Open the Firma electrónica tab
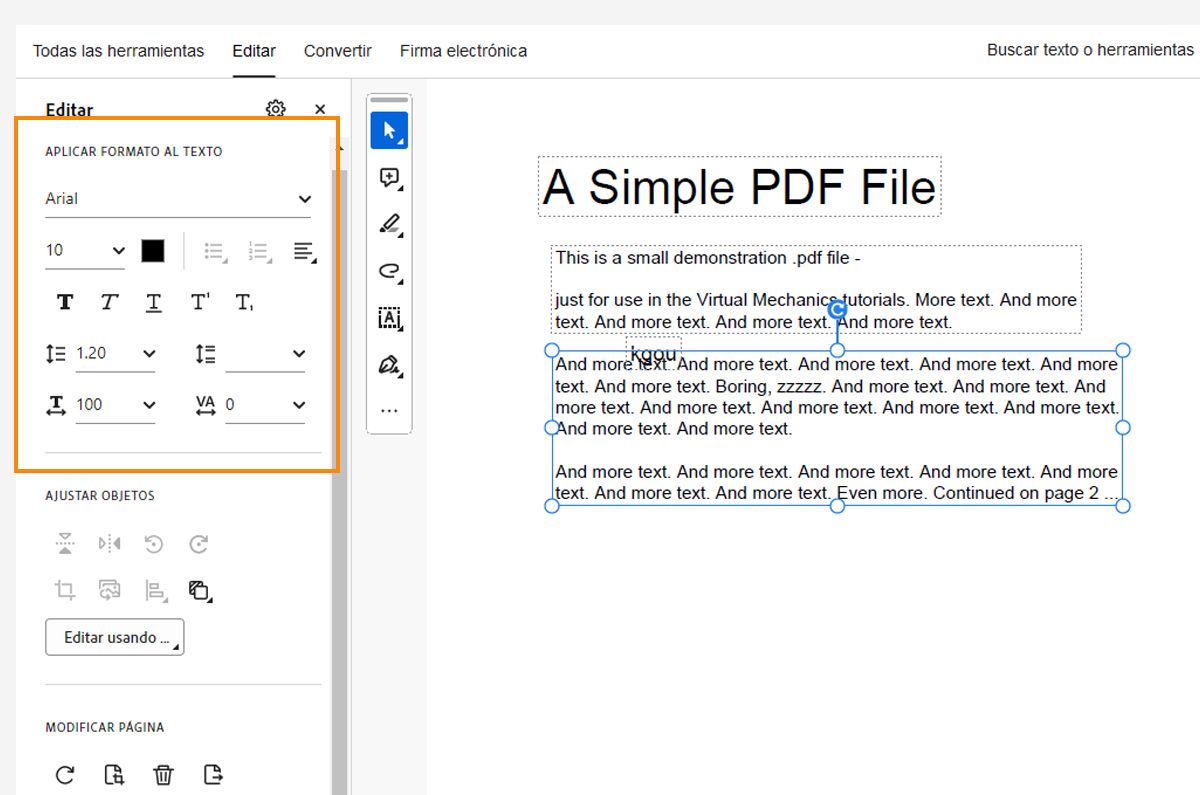 pos(463,51)
